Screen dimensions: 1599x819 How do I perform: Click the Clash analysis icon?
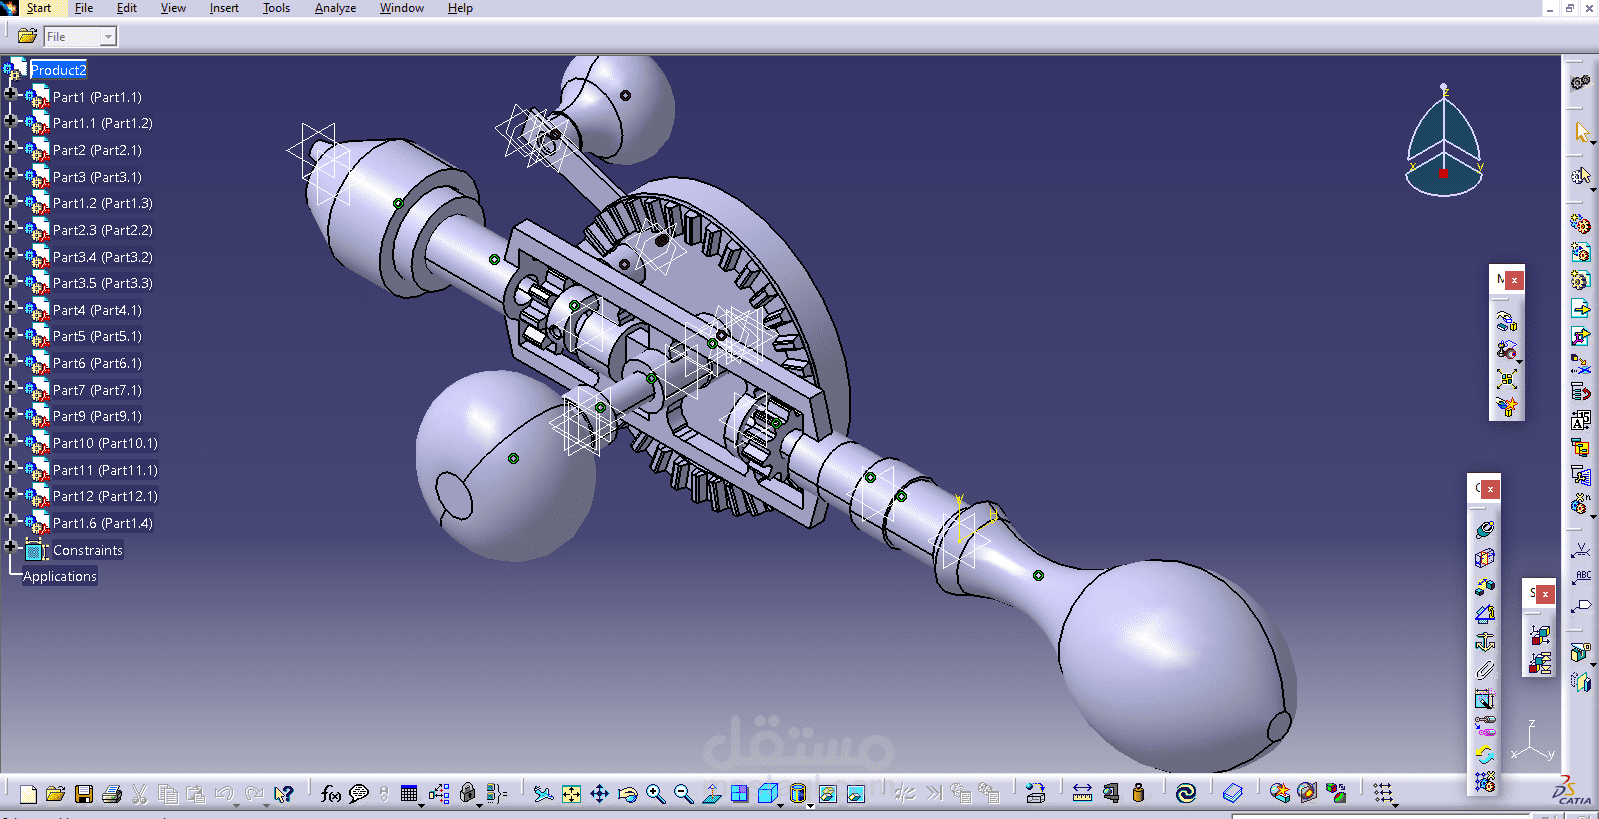1279,794
